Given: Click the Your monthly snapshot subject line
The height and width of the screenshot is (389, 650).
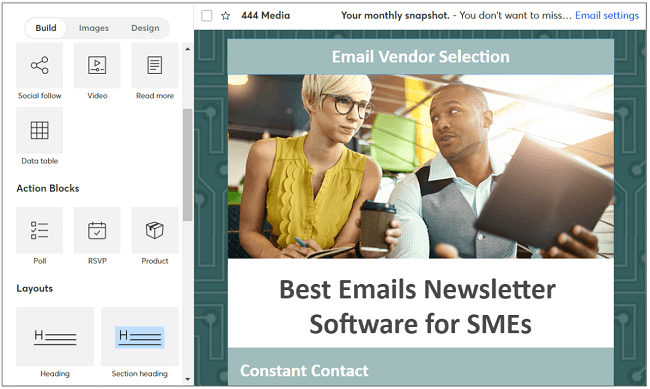Looking at the screenshot, I should click(395, 15).
